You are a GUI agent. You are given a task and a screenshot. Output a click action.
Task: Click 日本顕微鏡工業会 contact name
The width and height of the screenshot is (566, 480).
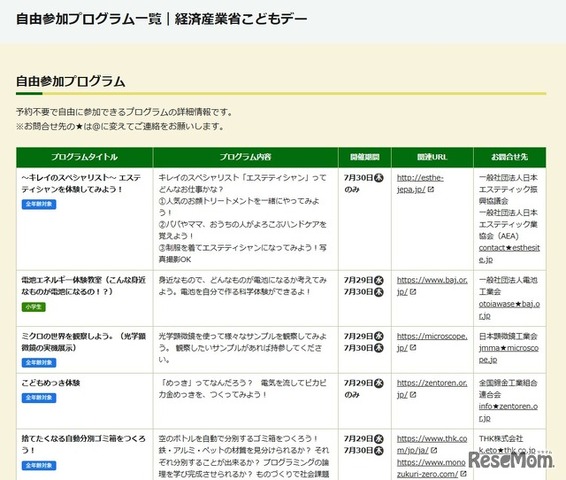pos(508,336)
